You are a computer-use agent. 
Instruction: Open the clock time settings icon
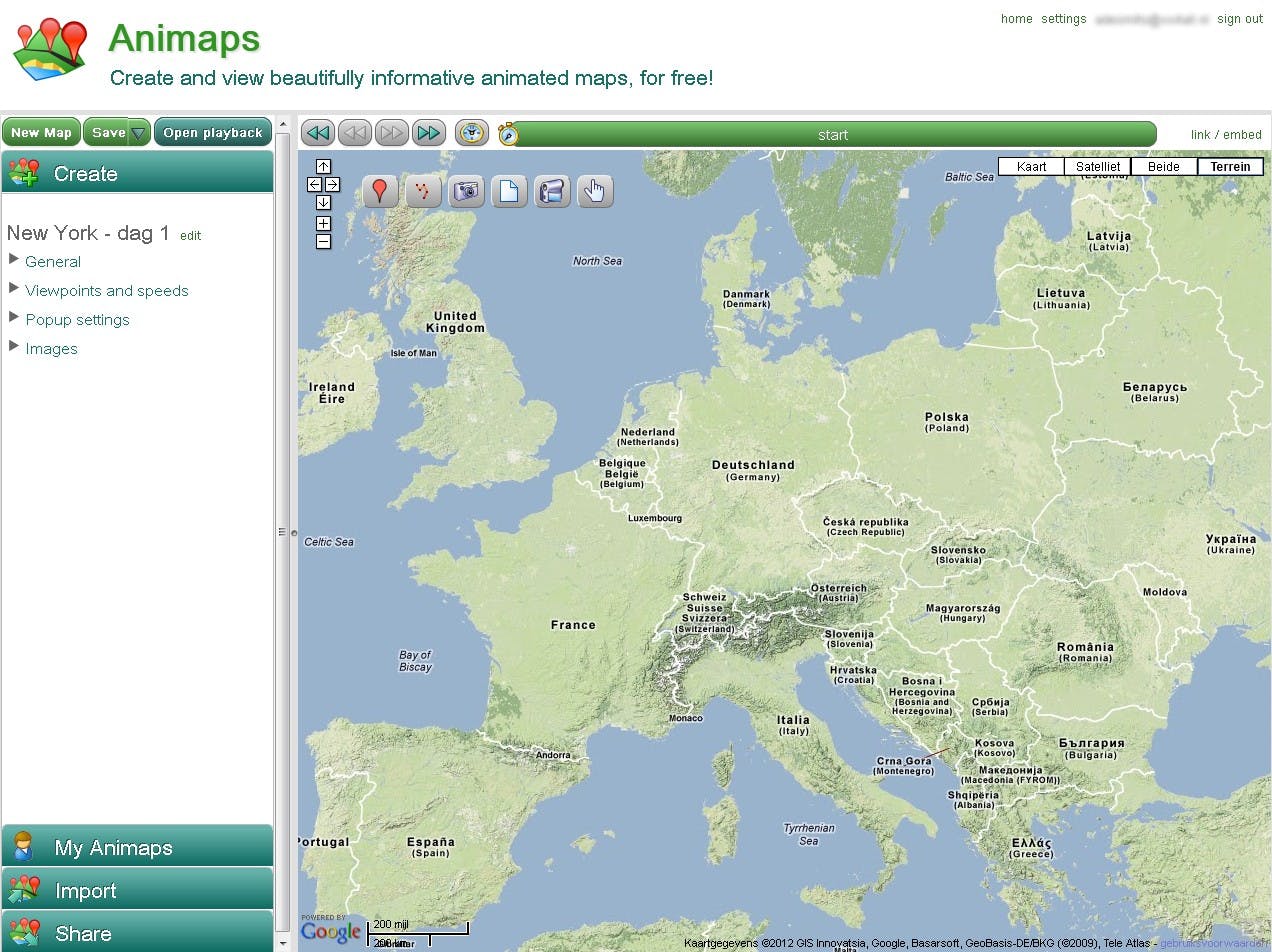[472, 133]
